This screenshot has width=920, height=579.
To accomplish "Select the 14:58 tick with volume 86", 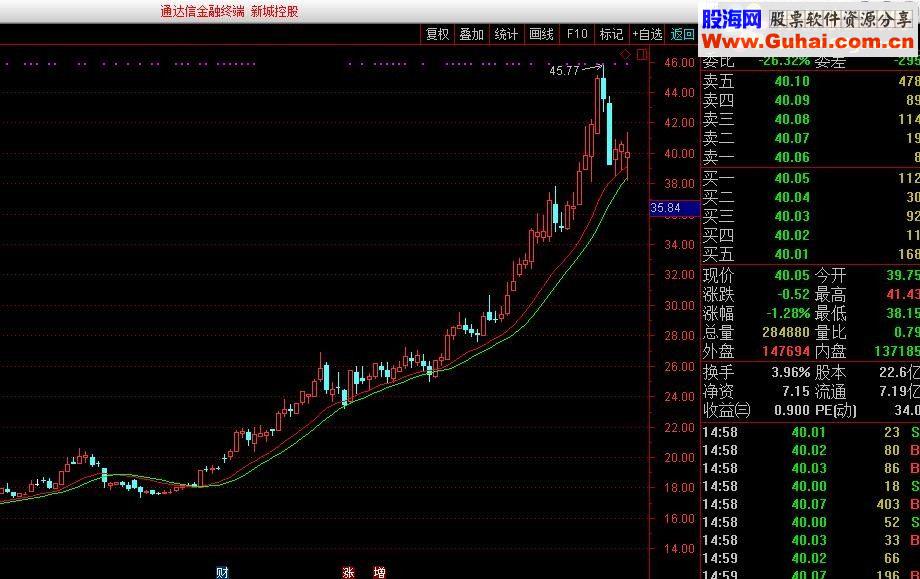I will click(811, 468).
